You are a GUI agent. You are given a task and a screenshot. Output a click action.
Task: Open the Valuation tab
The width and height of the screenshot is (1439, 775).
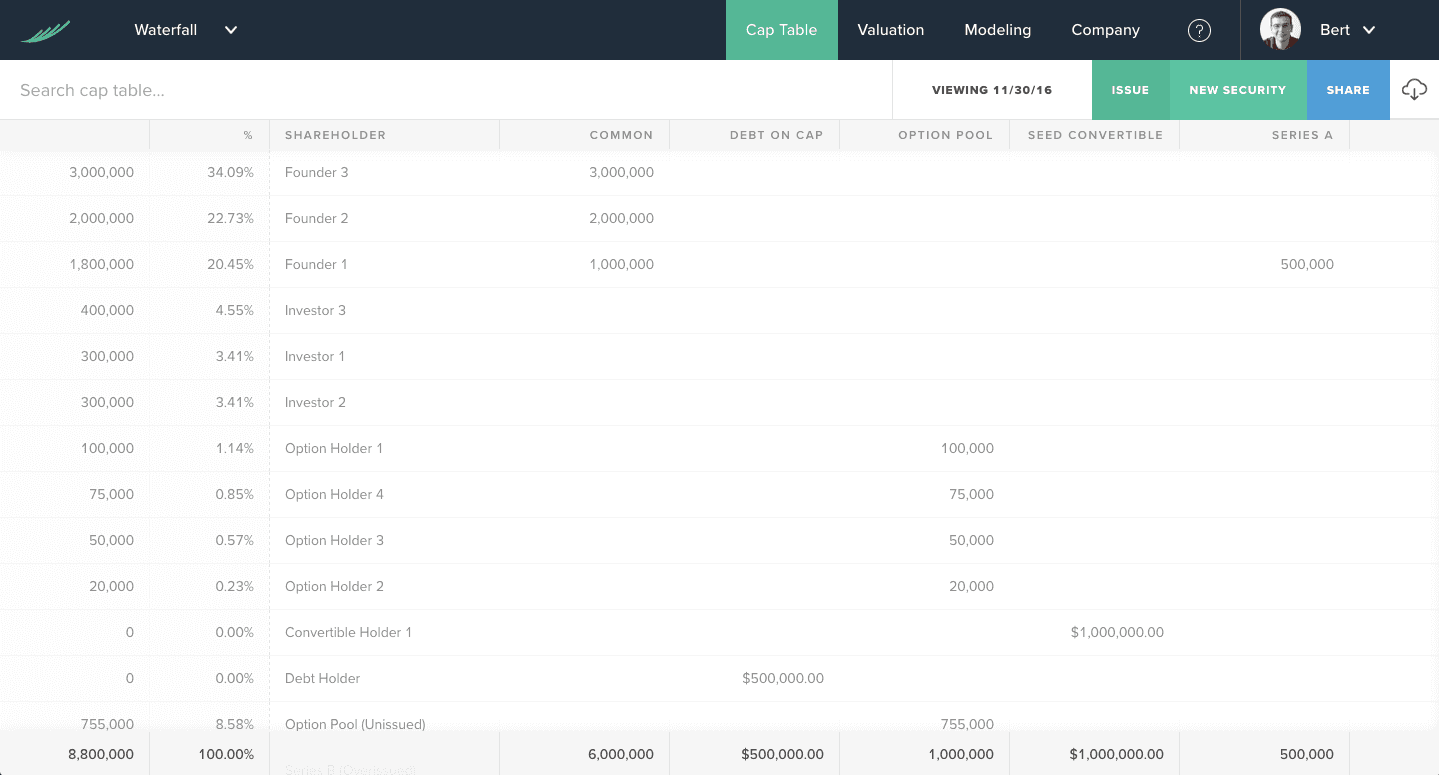click(890, 30)
